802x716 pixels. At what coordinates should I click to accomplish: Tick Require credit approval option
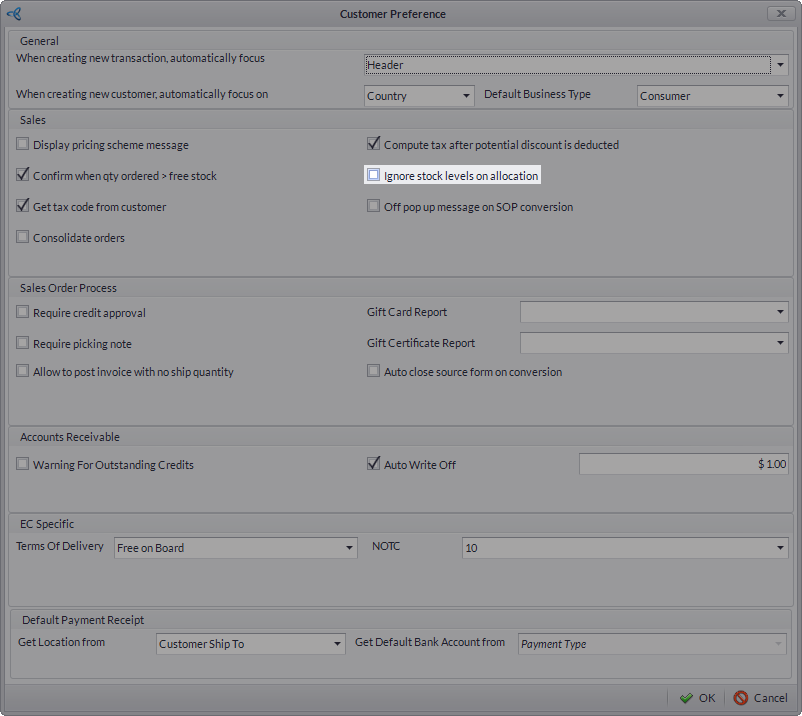pos(23,313)
